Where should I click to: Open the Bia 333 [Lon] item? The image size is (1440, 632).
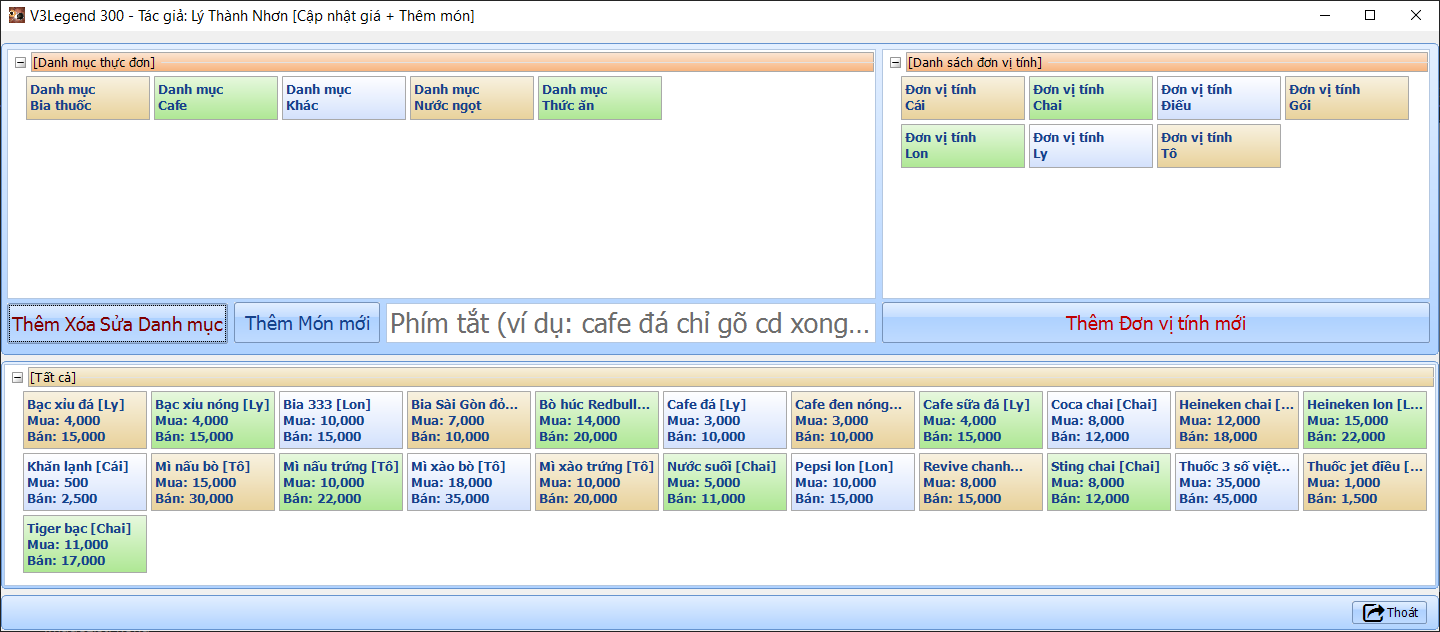pos(341,420)
